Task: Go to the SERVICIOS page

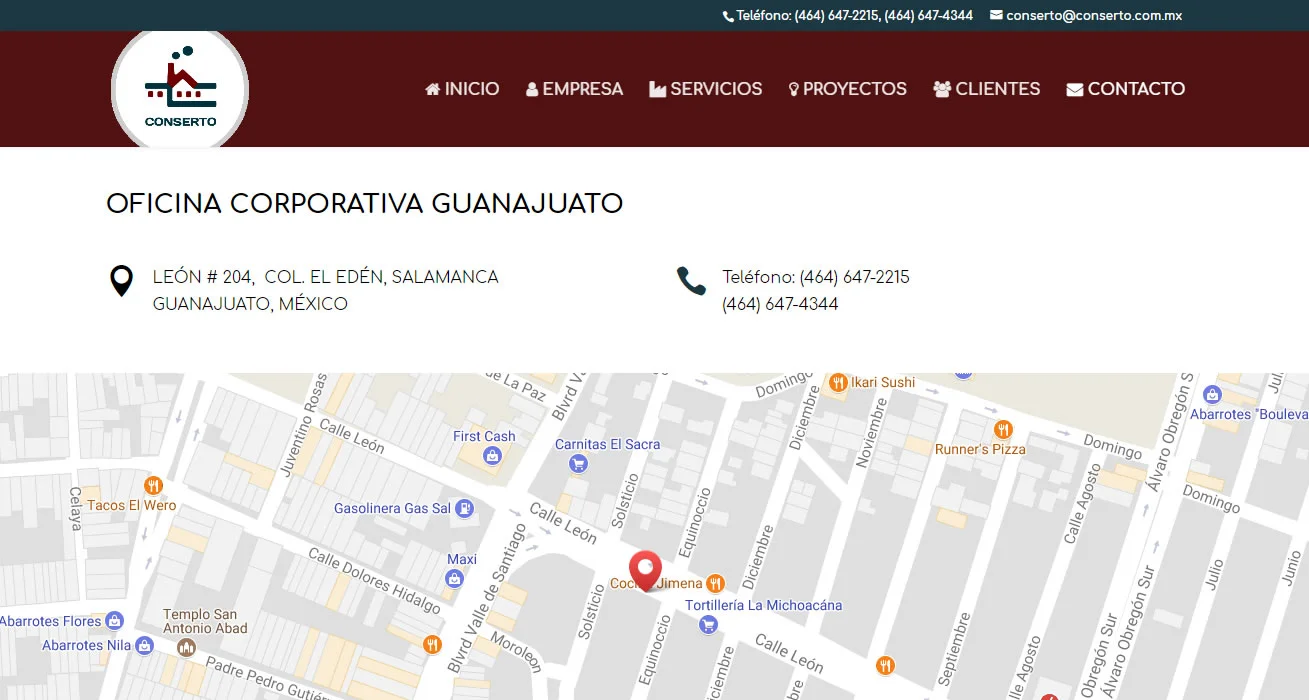Action: click(x=706, y=89)
